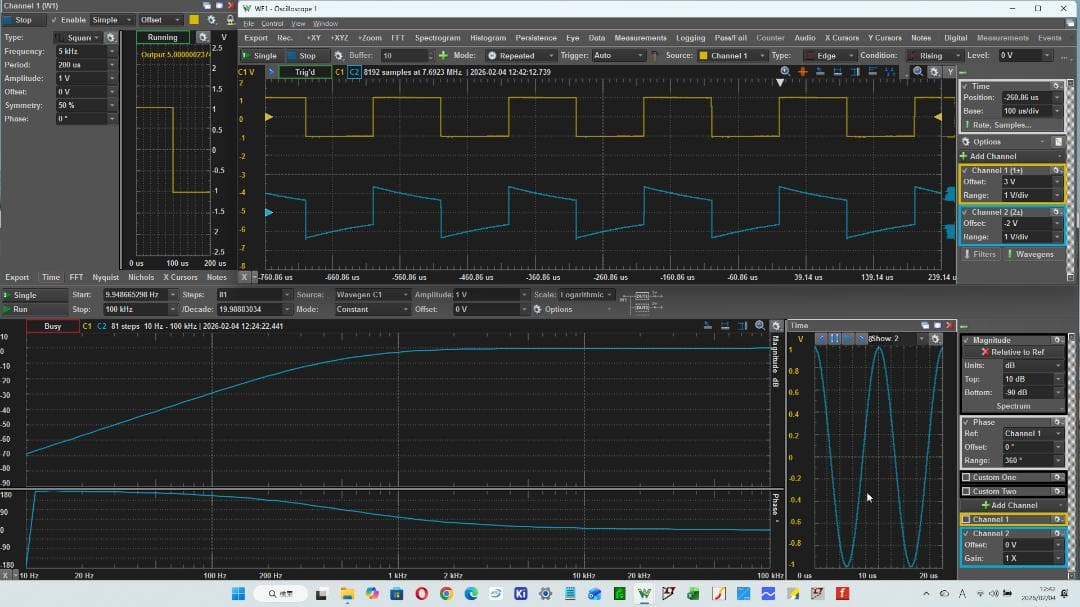Click the orange crosshair cursor icon
Viewport: 1080px width, 607px height.
tap(802, 72)
